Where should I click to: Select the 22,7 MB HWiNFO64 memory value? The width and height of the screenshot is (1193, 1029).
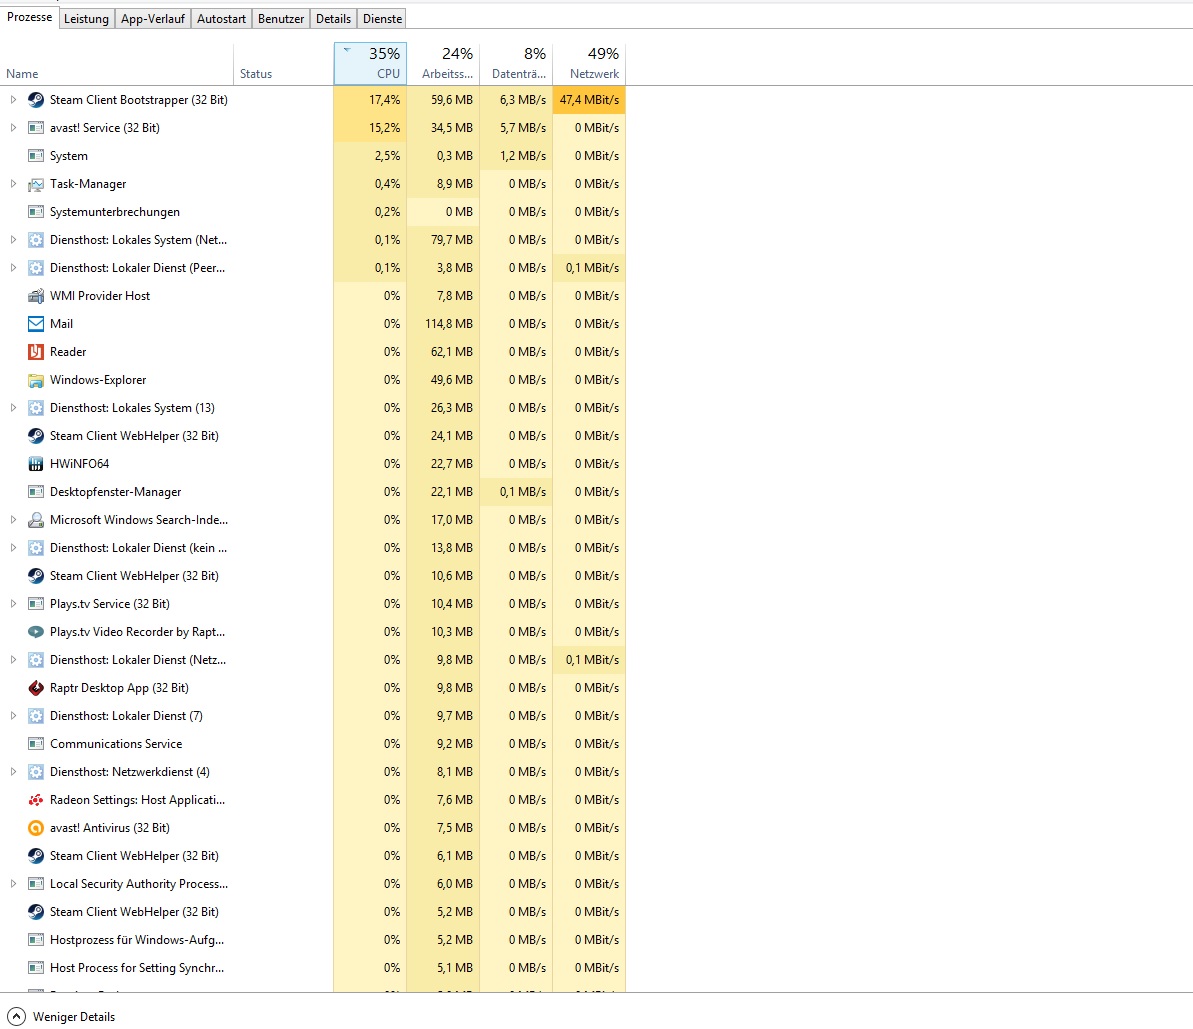click(x=444, y=464)
